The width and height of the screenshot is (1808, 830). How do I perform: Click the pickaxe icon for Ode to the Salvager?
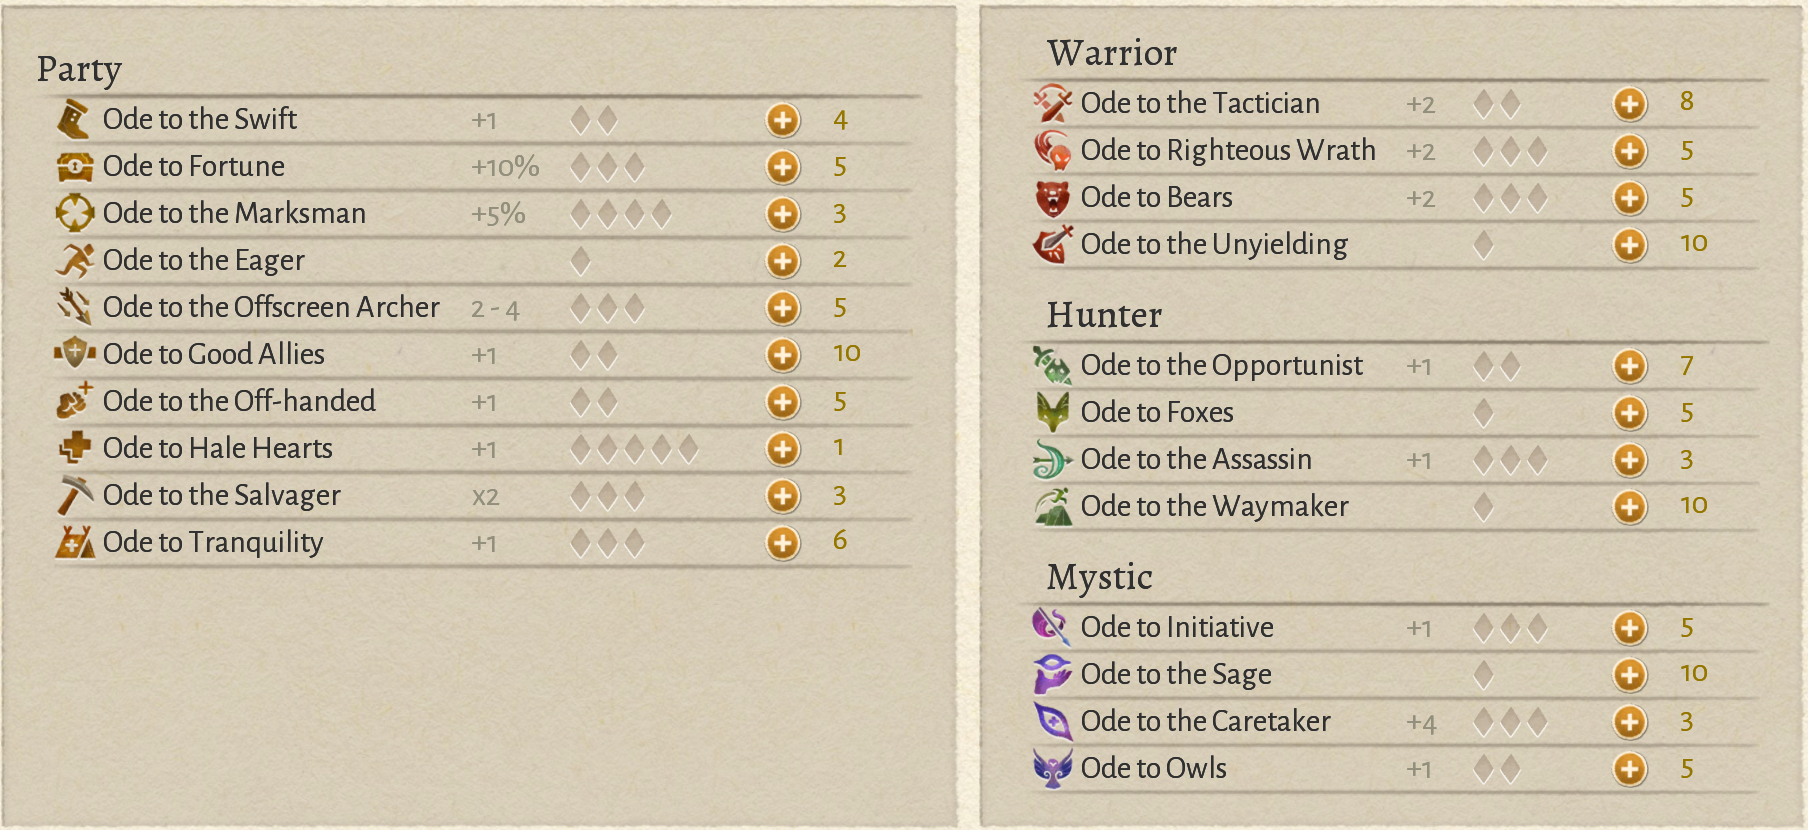74,495
